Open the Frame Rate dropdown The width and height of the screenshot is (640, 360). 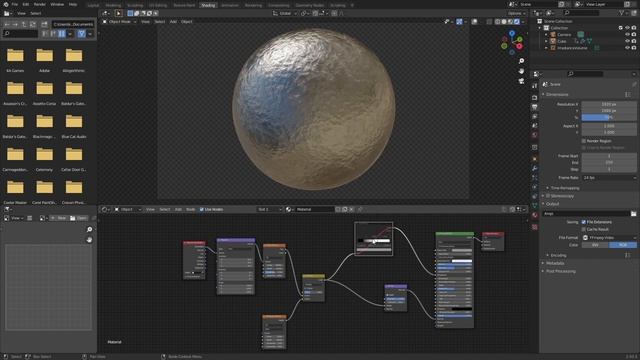tap(609, 178)
